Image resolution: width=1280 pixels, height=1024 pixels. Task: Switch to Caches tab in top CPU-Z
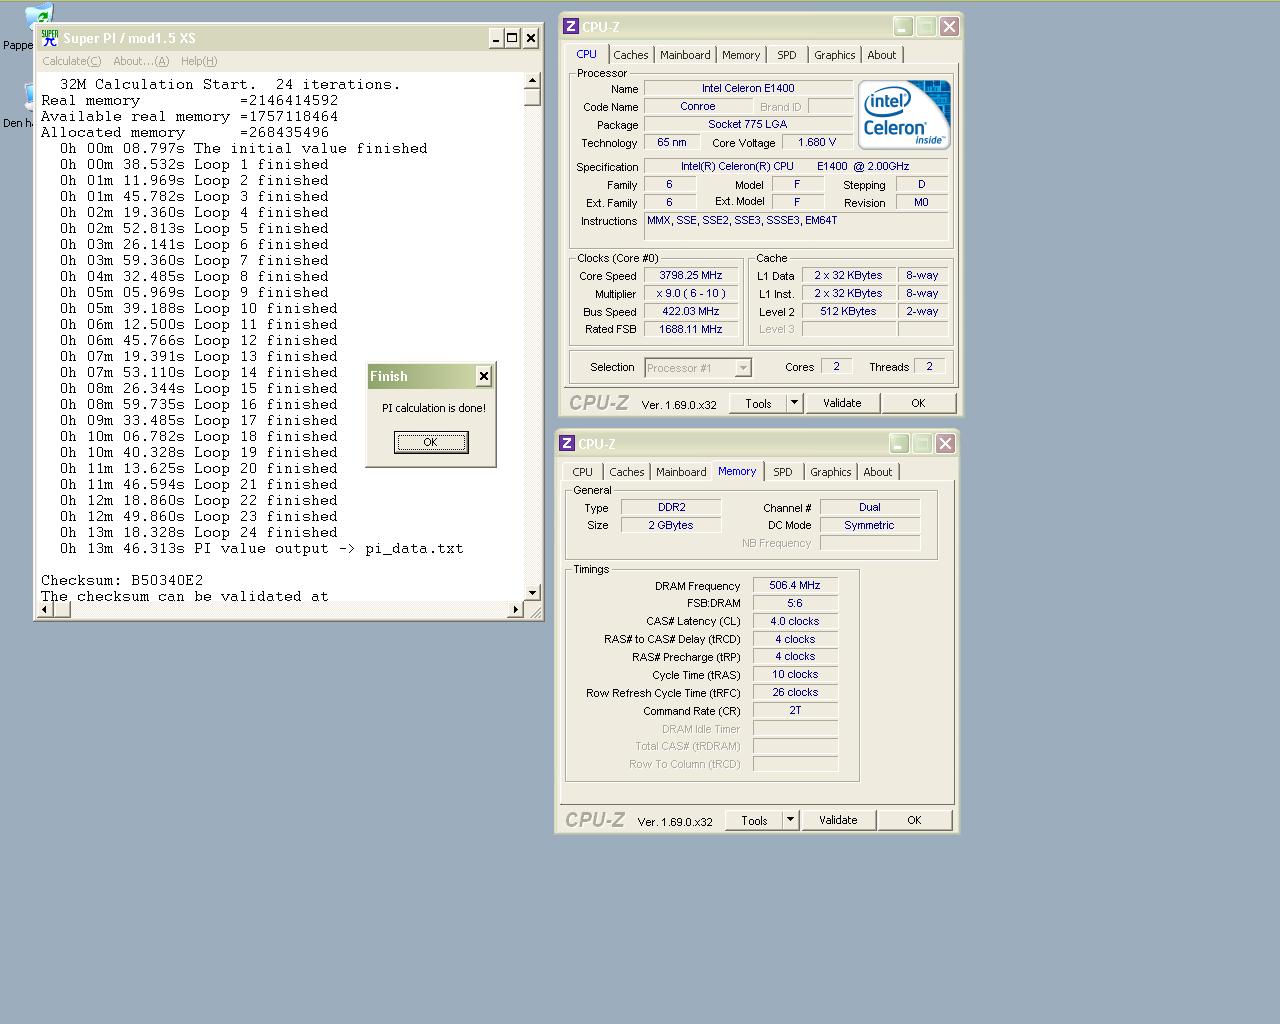631,55
